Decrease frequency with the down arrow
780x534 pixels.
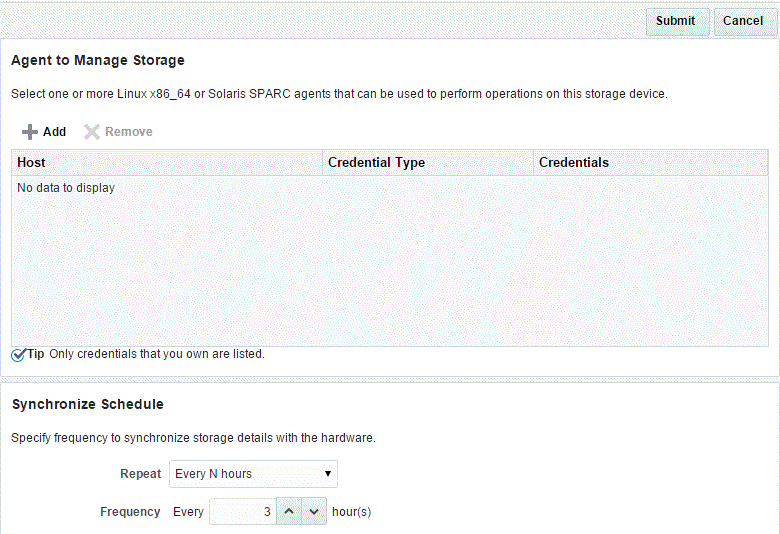click(x=315, y=512)
